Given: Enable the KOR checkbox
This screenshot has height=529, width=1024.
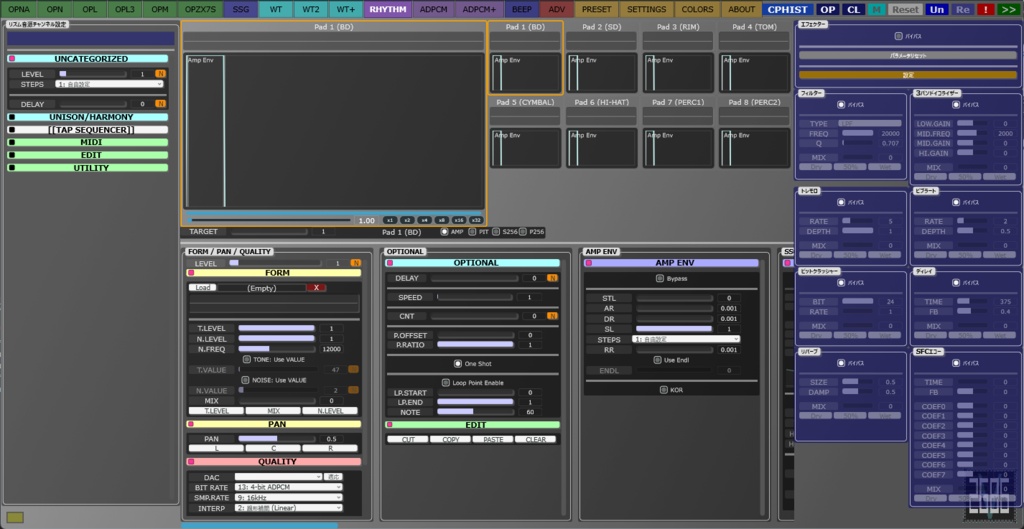Looking at the screenshot, I should tap(664, 391).
